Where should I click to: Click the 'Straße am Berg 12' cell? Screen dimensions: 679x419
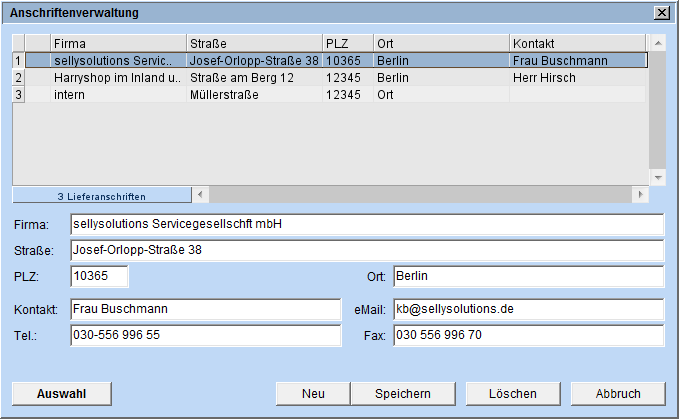pos(255,77)
